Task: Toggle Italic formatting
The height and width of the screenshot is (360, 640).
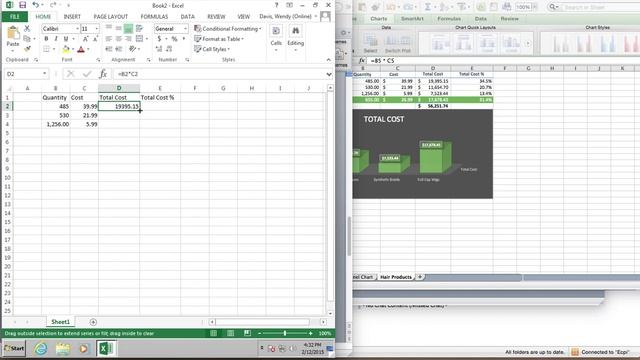Action: tap(56, 39)
